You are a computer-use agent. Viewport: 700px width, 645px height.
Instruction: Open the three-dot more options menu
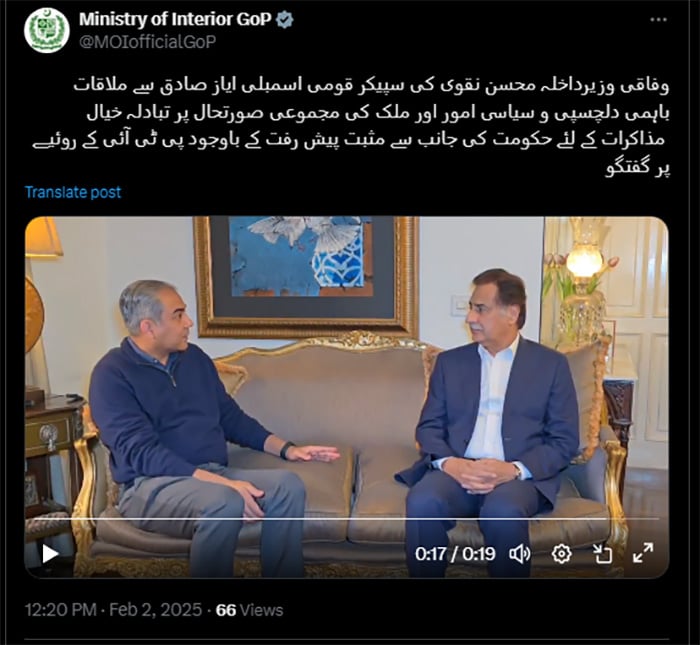[x=658, y=20]
